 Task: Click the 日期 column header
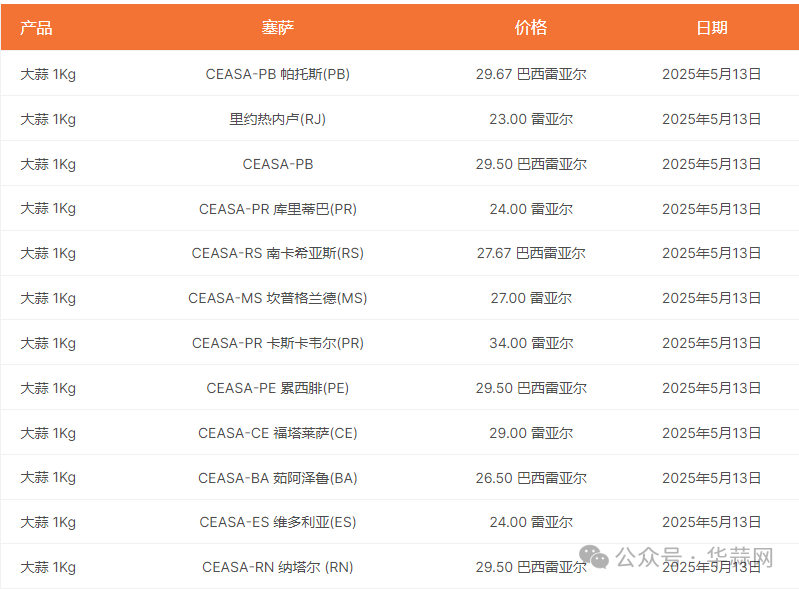click(x=711, y=28)
